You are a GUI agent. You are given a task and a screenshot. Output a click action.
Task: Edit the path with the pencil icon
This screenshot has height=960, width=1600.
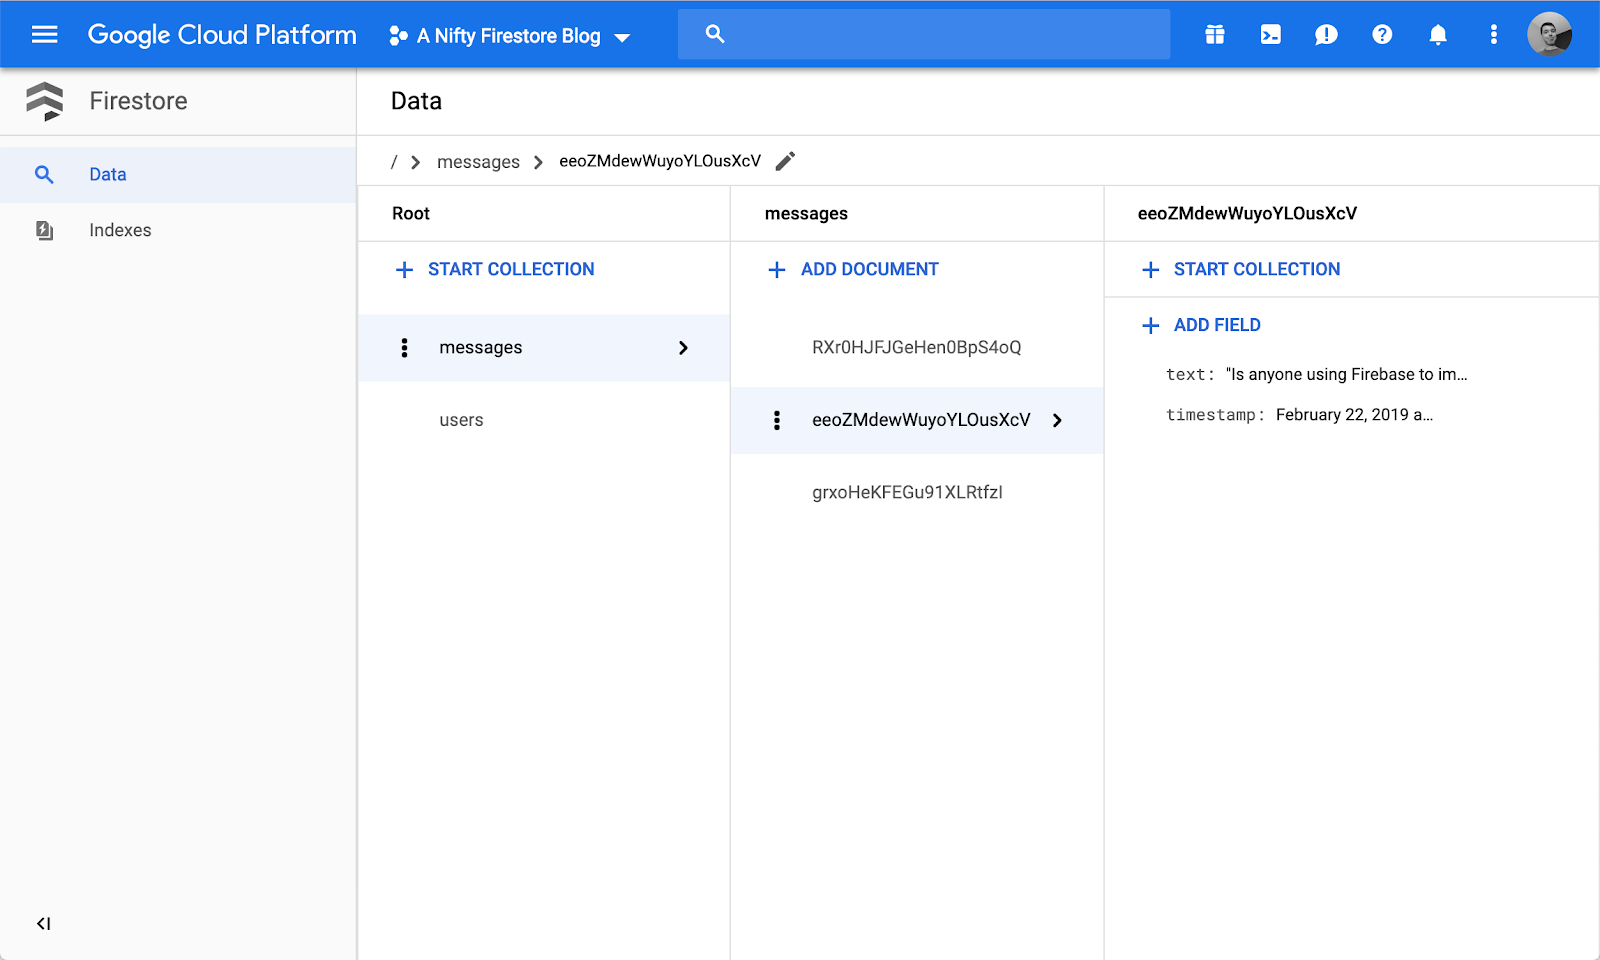coord(786,161)
